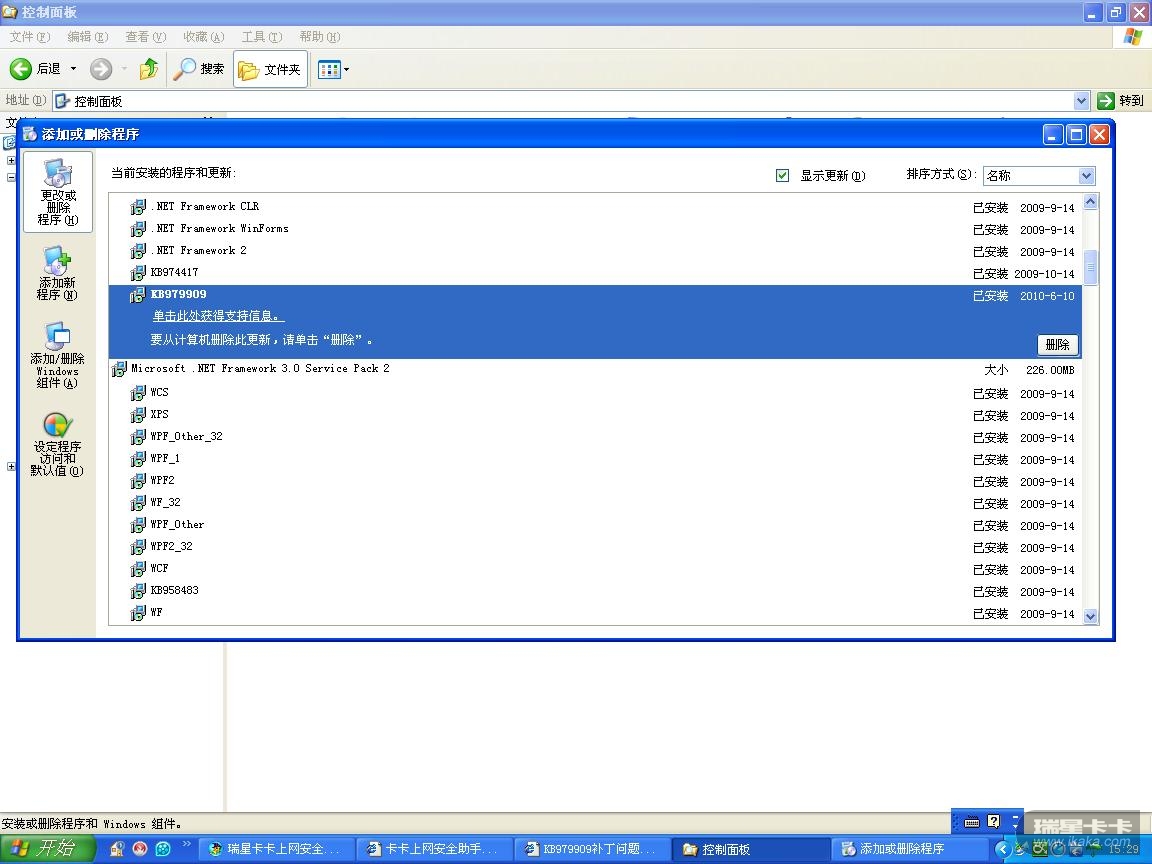1152x864 pixels.
Task: Open address bar dropdown arrow
Action: click(1081, 101)
